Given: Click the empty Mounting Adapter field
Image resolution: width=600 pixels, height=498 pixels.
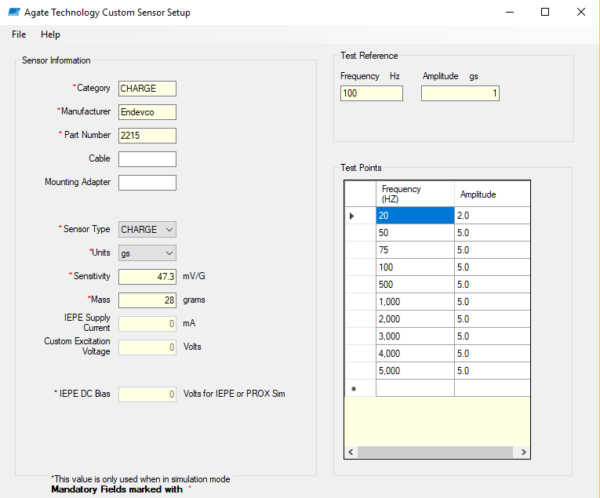Looking at the screenshot, I should (147, 183).
